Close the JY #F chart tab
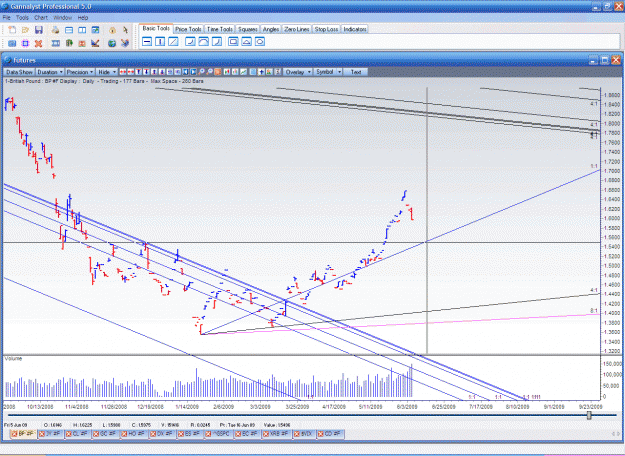 pos(42,434)
